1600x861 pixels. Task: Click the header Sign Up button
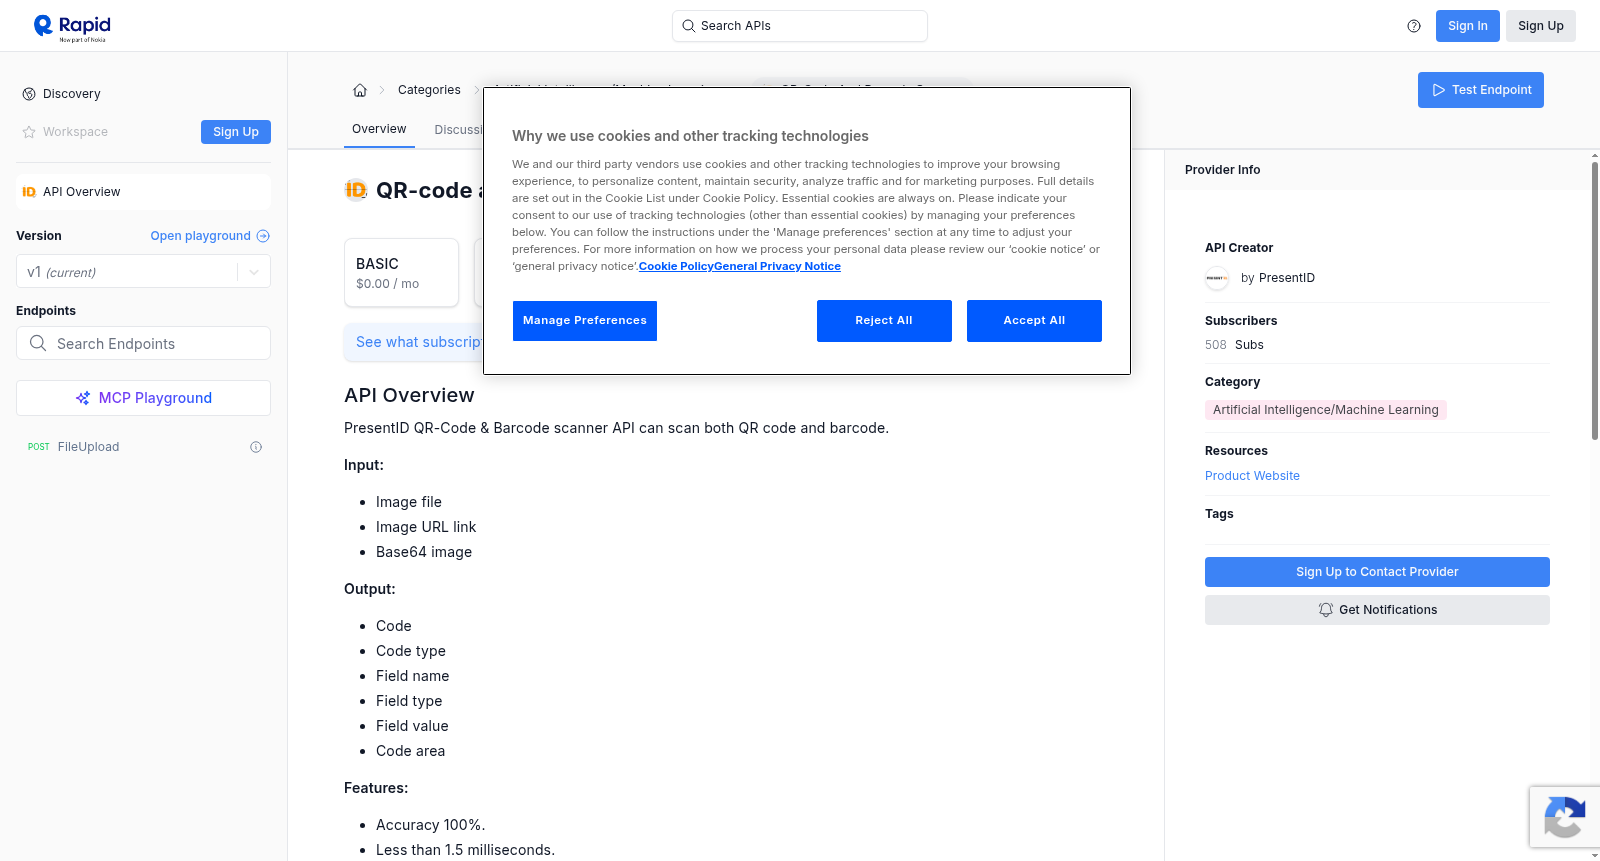pyautogui.click(x=1540, y=26)
